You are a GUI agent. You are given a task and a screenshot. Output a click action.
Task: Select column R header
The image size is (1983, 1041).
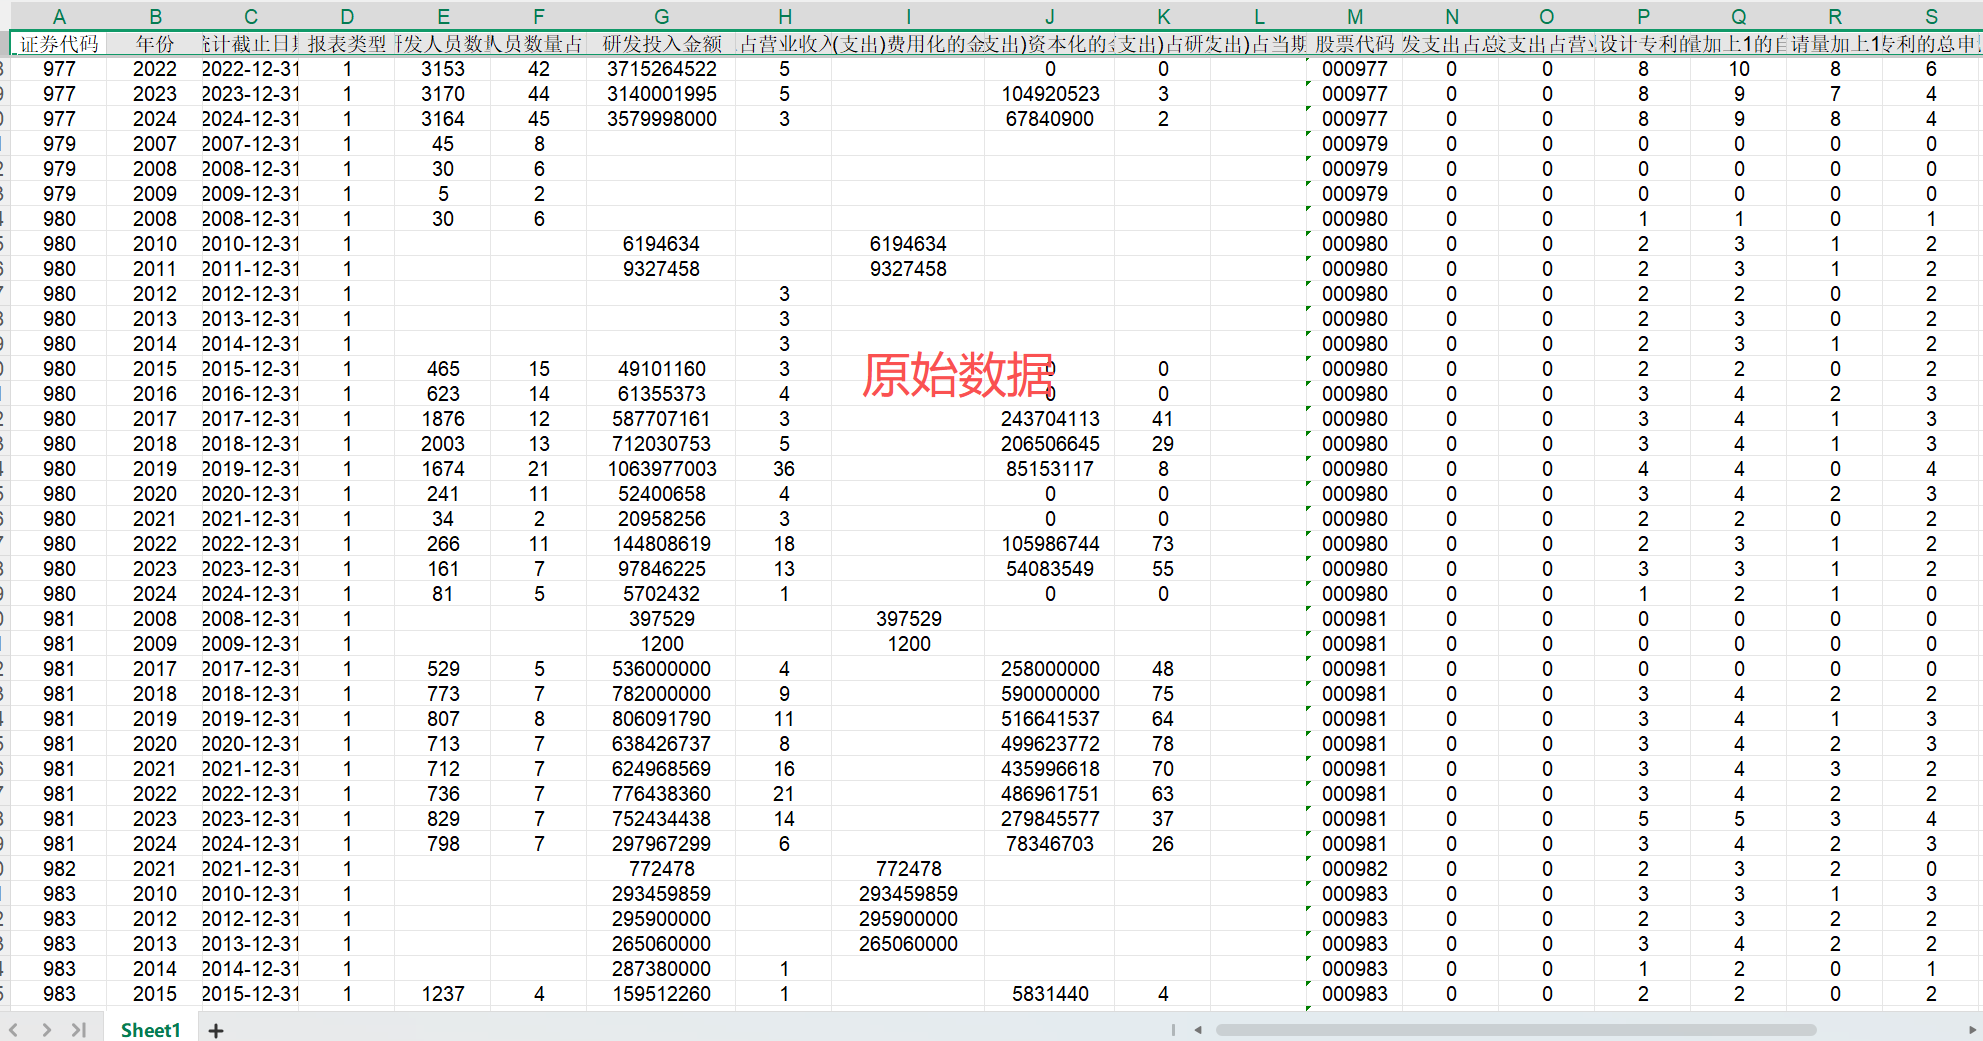(1835, 16)
